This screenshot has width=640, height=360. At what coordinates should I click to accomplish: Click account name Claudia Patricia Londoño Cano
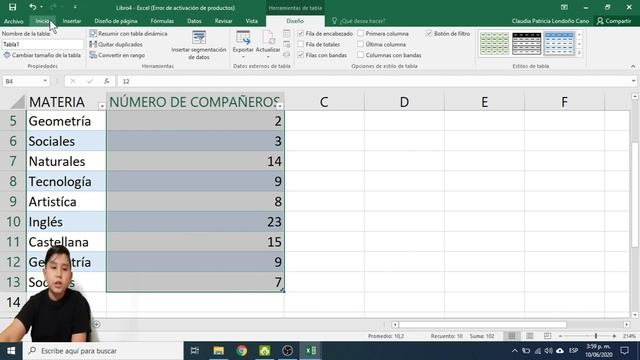[550, 21]
